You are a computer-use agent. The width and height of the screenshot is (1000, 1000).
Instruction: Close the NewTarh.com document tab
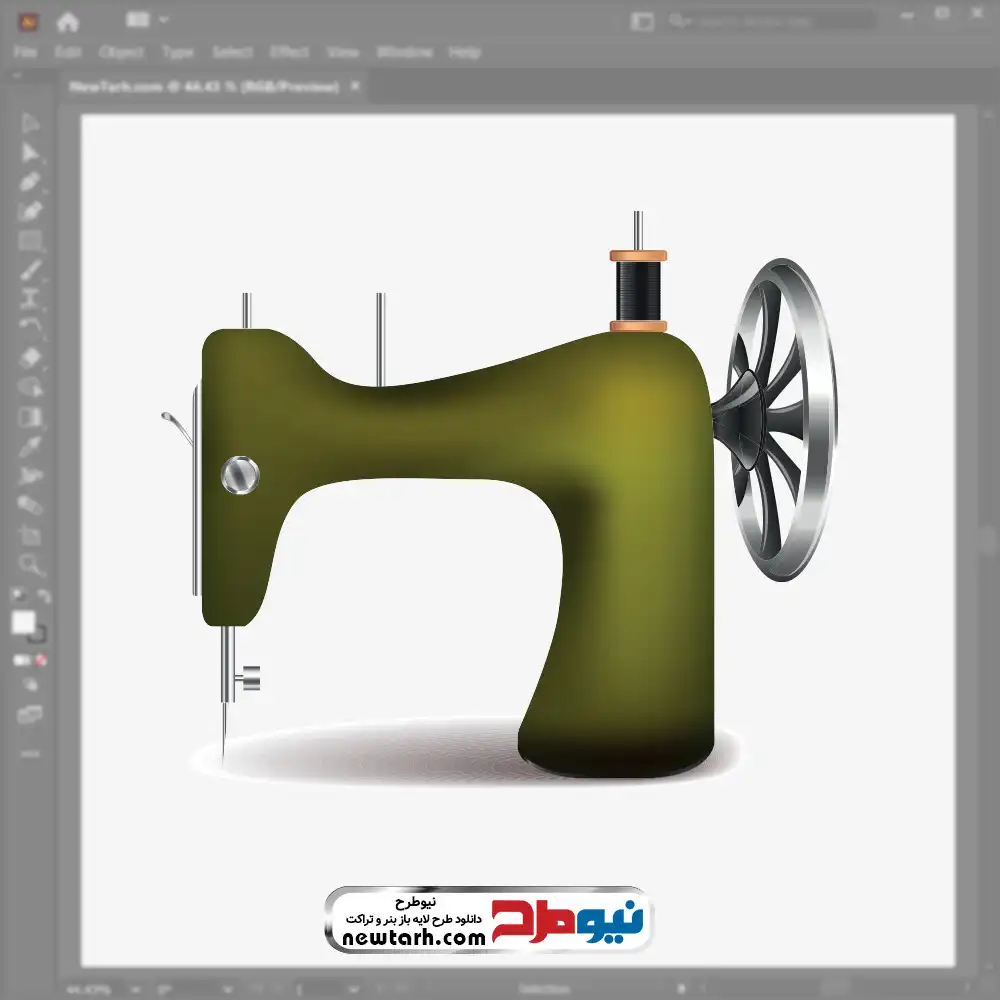355,86
